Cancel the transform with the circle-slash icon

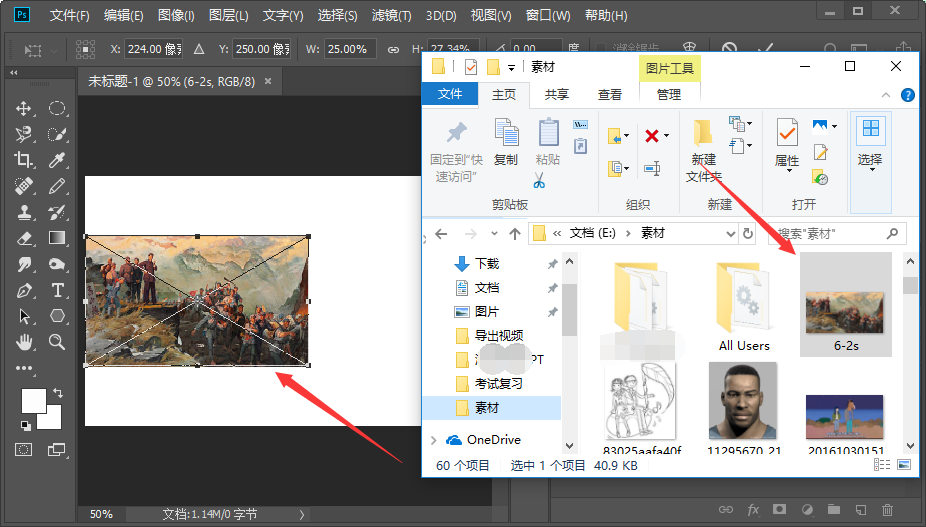(x=729, y=49)
